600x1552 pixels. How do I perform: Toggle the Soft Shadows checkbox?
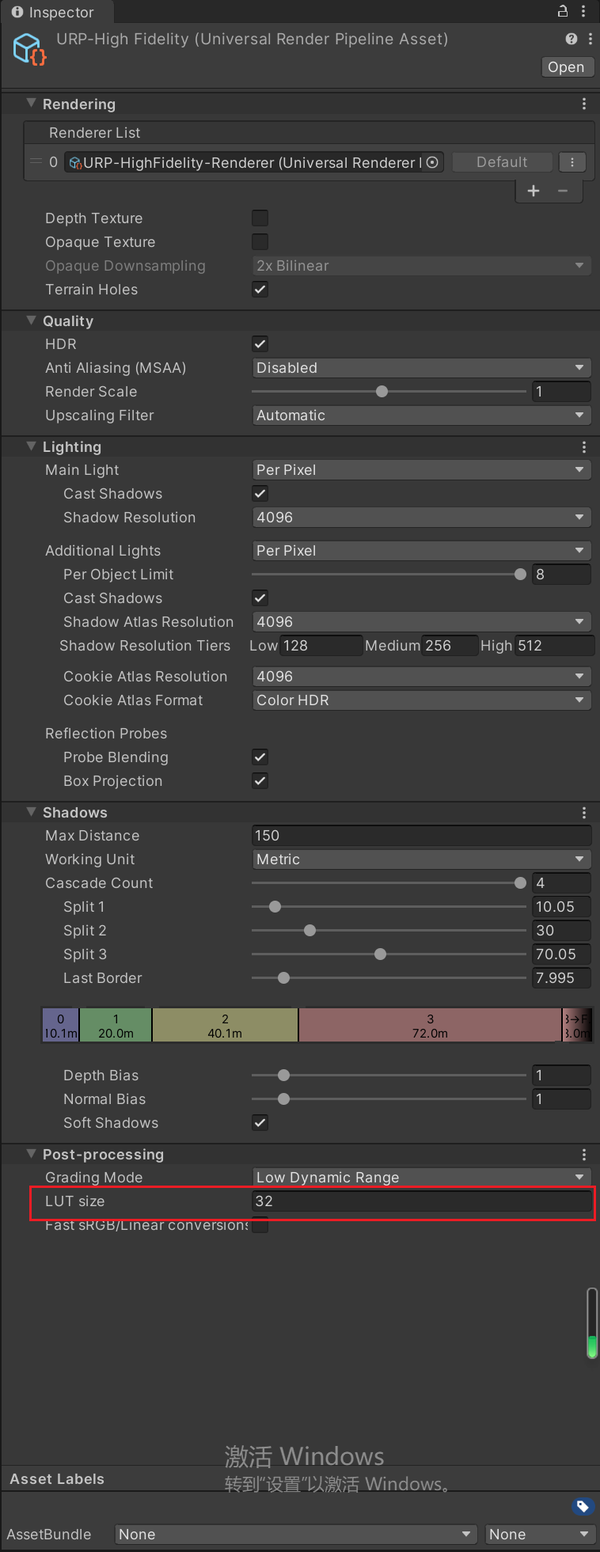pyautogui.click(x=260, y=1123)
